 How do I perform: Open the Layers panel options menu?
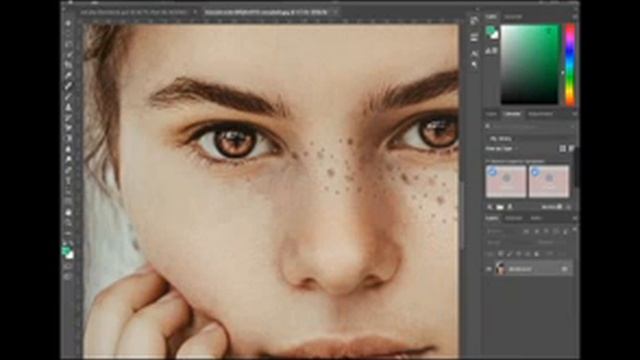coord(575,219)
